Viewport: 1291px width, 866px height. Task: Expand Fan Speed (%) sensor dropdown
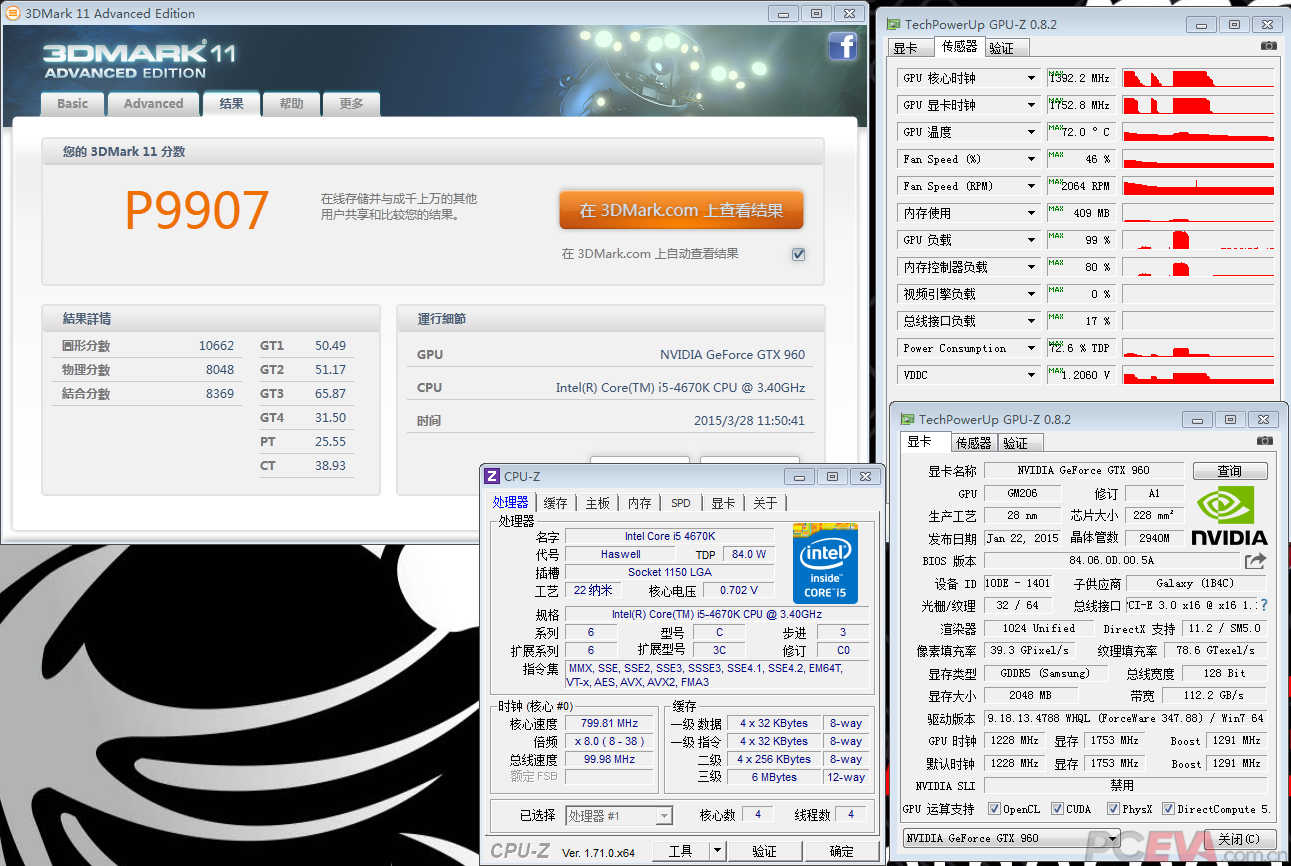click(1031, 159)
